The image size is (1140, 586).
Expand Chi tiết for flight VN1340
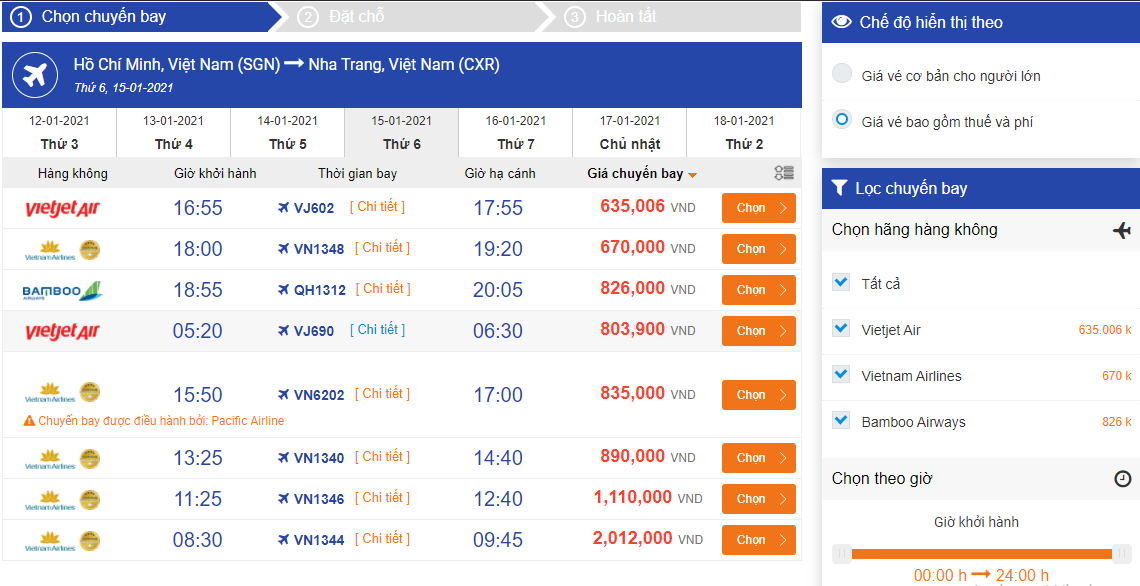382,457
